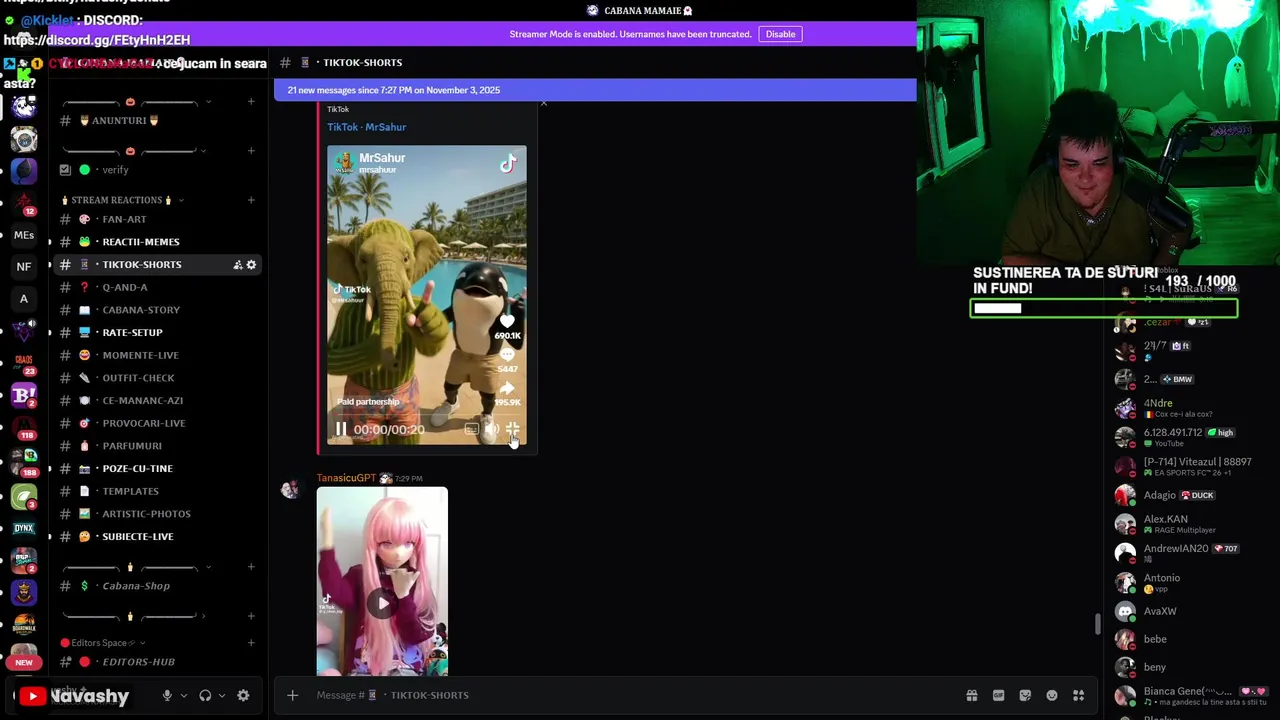This screenshot has width=1280, height=720.
Task: Add a channel to STREAM REACTIONS category
Action: (x=251, y=200)
